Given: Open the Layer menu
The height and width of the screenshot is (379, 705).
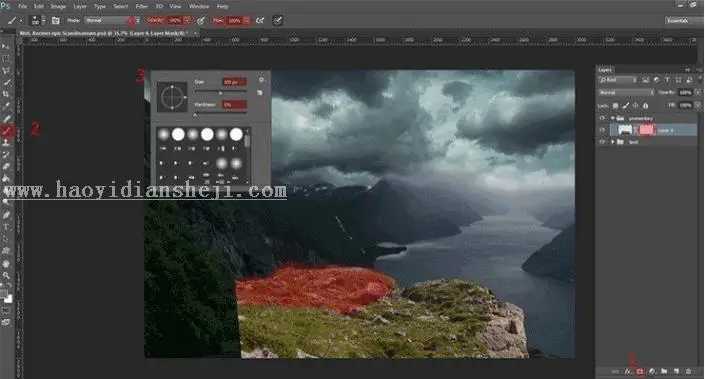Looking at the screenshot, I should tap(80, 6).
